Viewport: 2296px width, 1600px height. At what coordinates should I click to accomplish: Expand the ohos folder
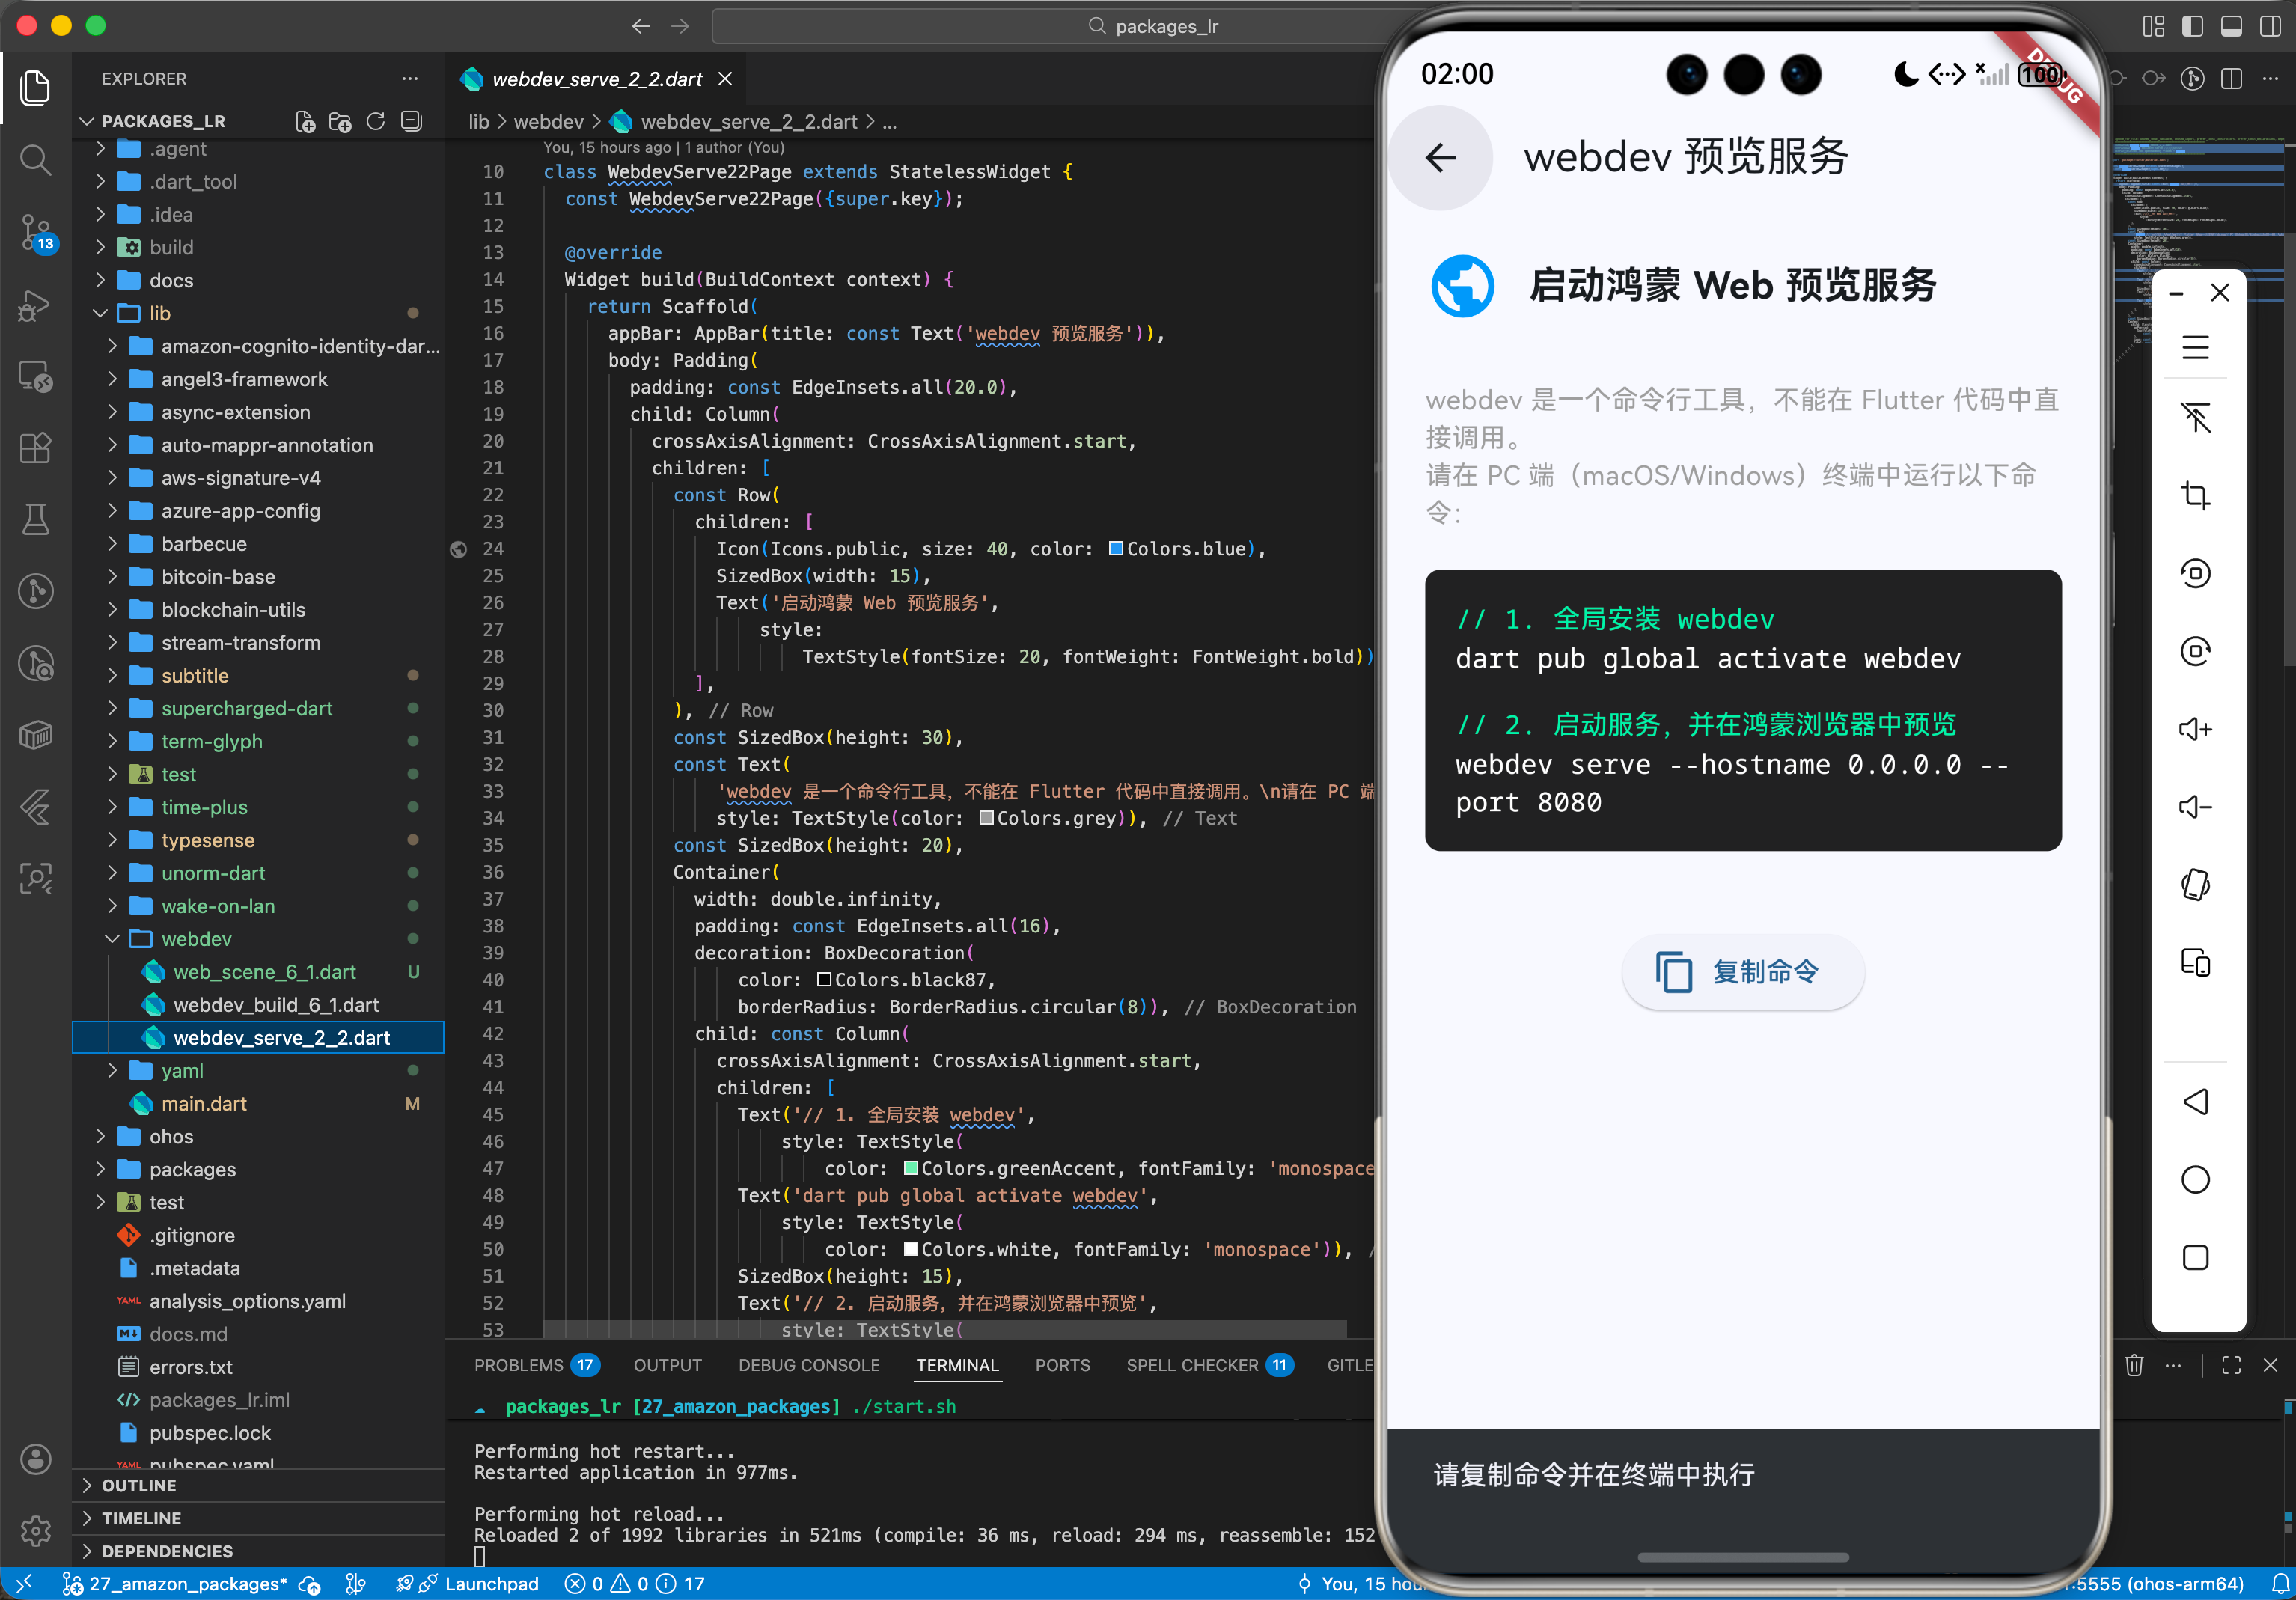[x=258, y=1137]
